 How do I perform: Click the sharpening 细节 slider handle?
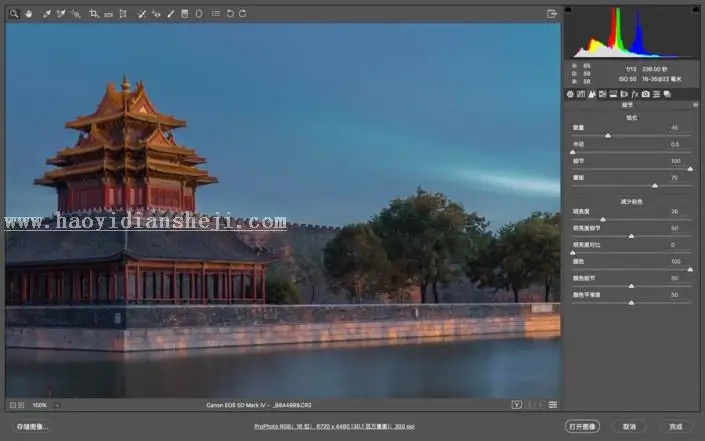point(690,169)
